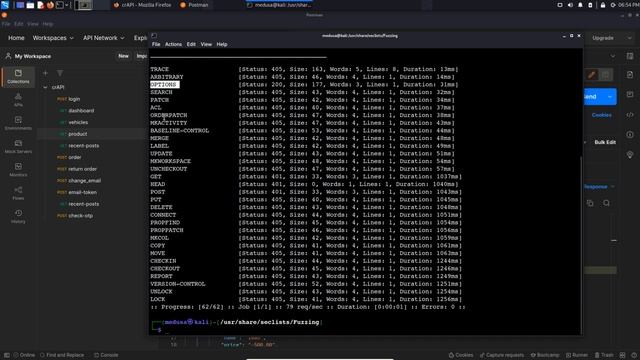Select the return order request
This screenshot has height=360, width=640.
82,169
